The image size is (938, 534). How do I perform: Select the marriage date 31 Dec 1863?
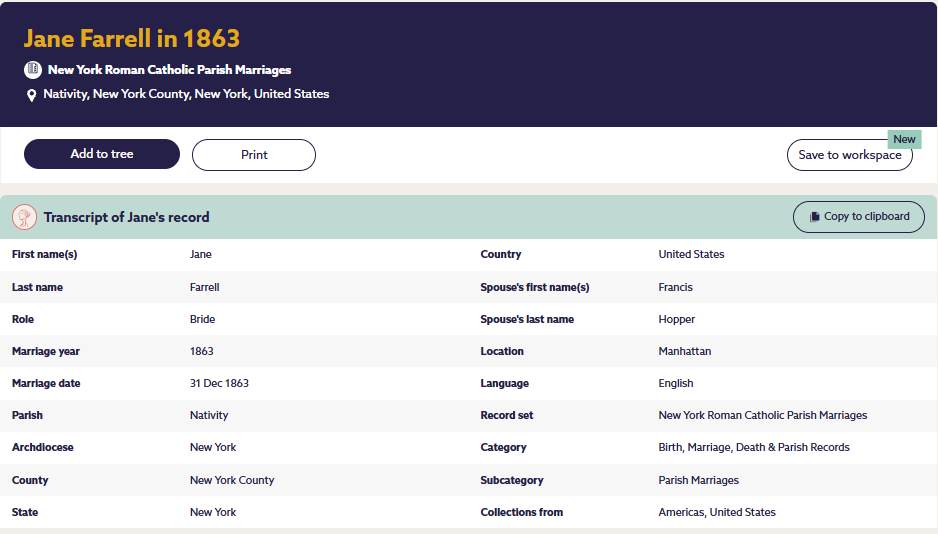point(219,383)
